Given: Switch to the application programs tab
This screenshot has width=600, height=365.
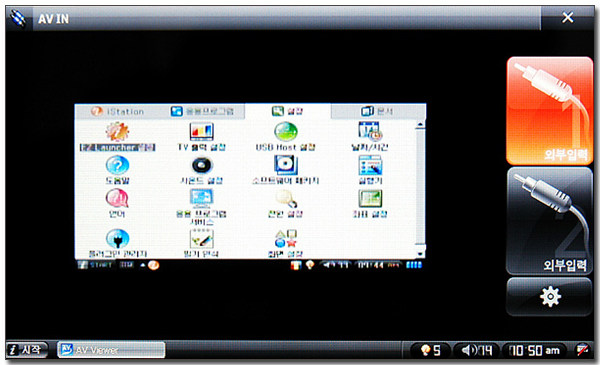Looking at the screenshot, I should click(x=202, y=111).
